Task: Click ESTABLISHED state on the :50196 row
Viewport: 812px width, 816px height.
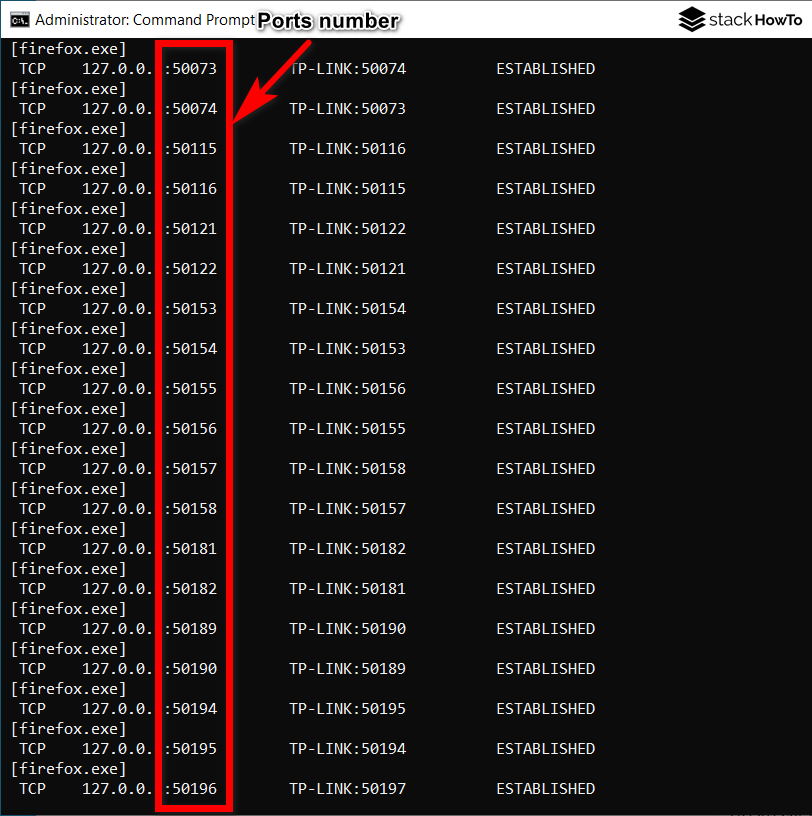Action: click(x=545, y=789)
